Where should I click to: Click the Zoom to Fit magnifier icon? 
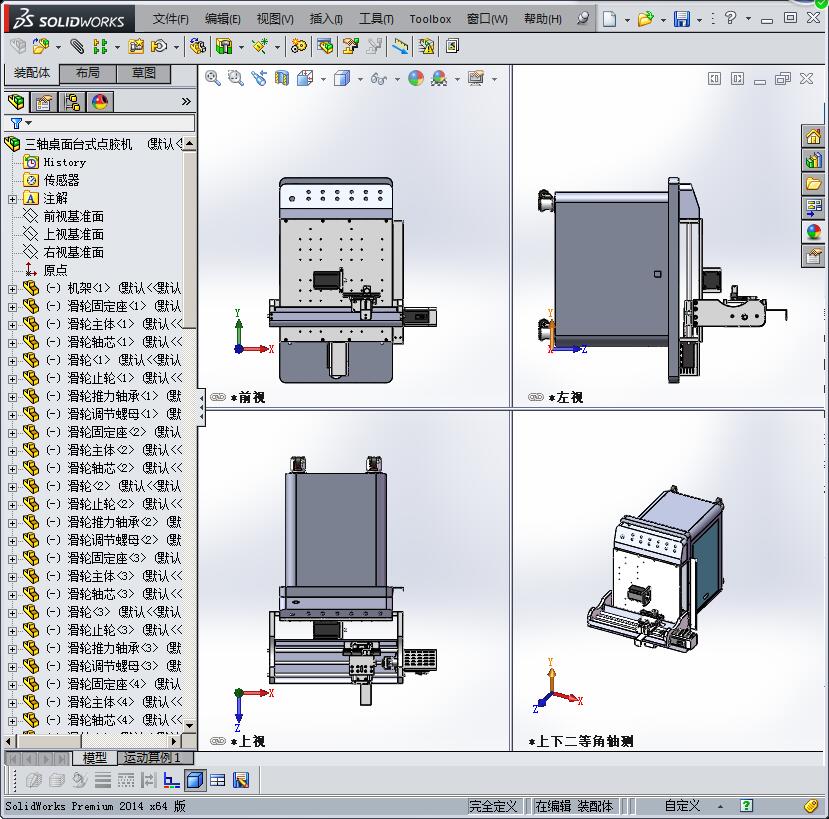[212, 78]
